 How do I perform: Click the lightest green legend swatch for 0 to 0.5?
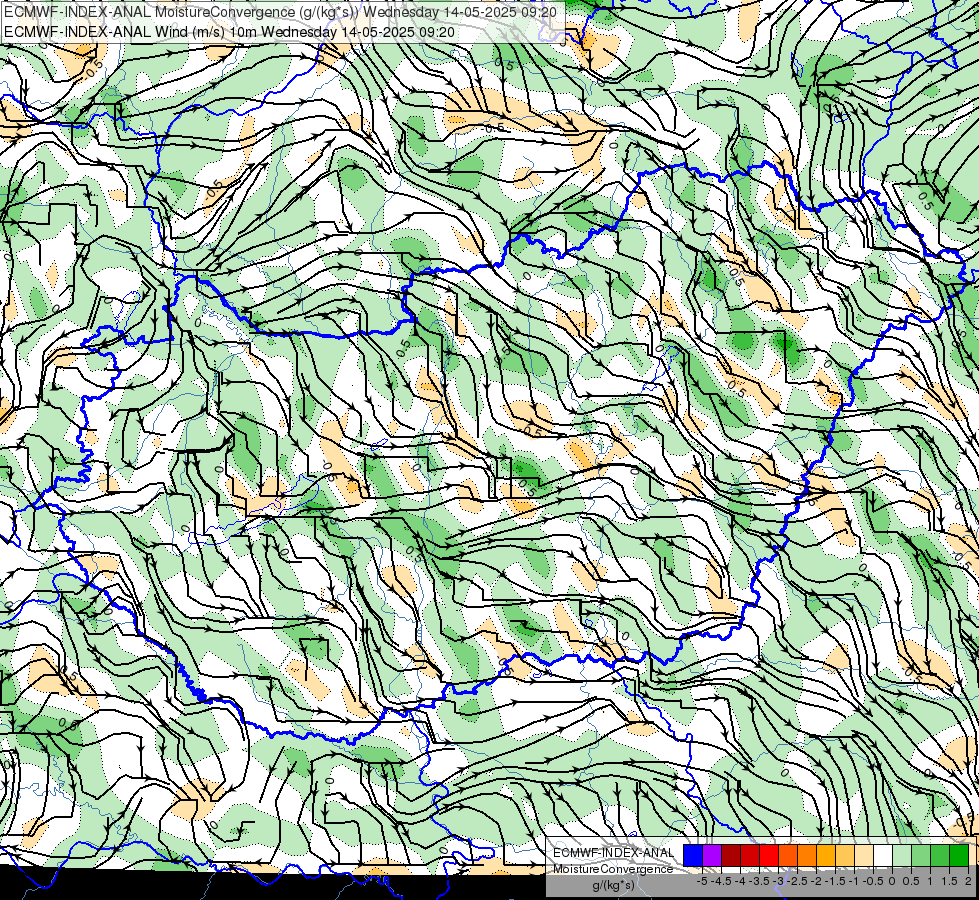click(902, 855)
